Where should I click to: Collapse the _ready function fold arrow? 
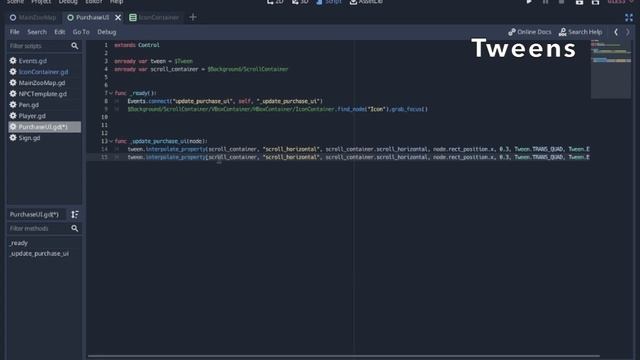coord(111,93)
